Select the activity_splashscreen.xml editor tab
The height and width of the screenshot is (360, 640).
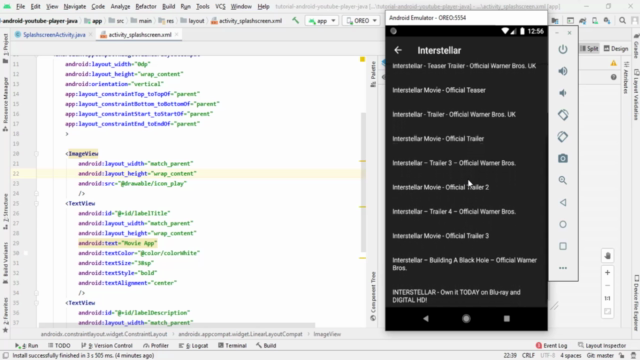click(140, 35)
